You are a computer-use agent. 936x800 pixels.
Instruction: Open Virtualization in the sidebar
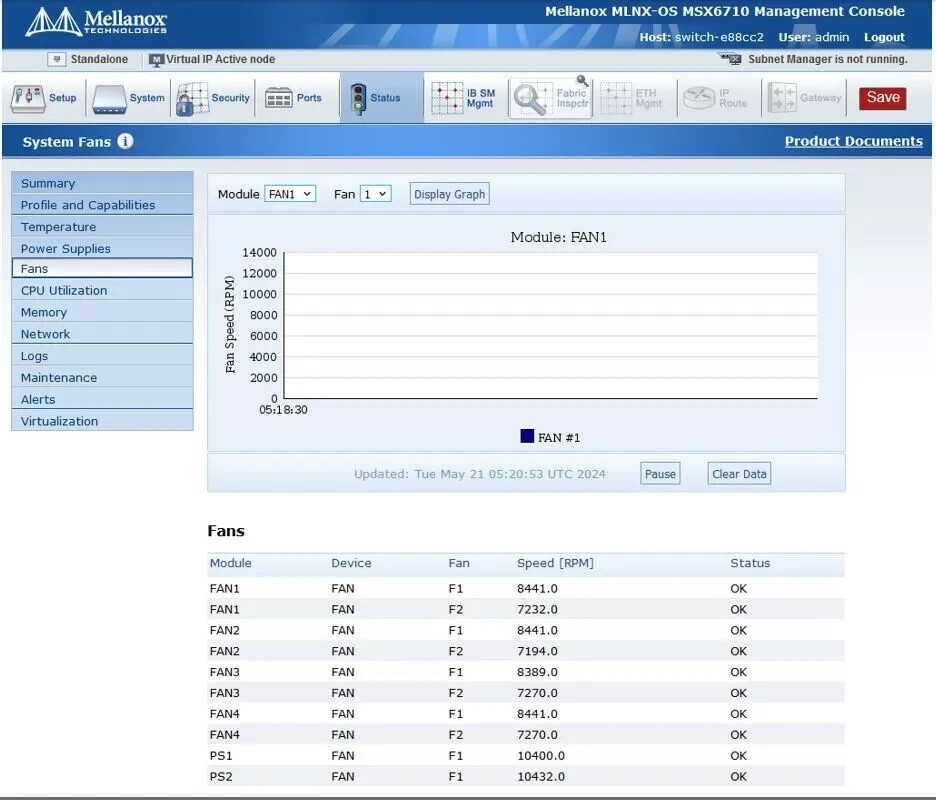[102, 421]
